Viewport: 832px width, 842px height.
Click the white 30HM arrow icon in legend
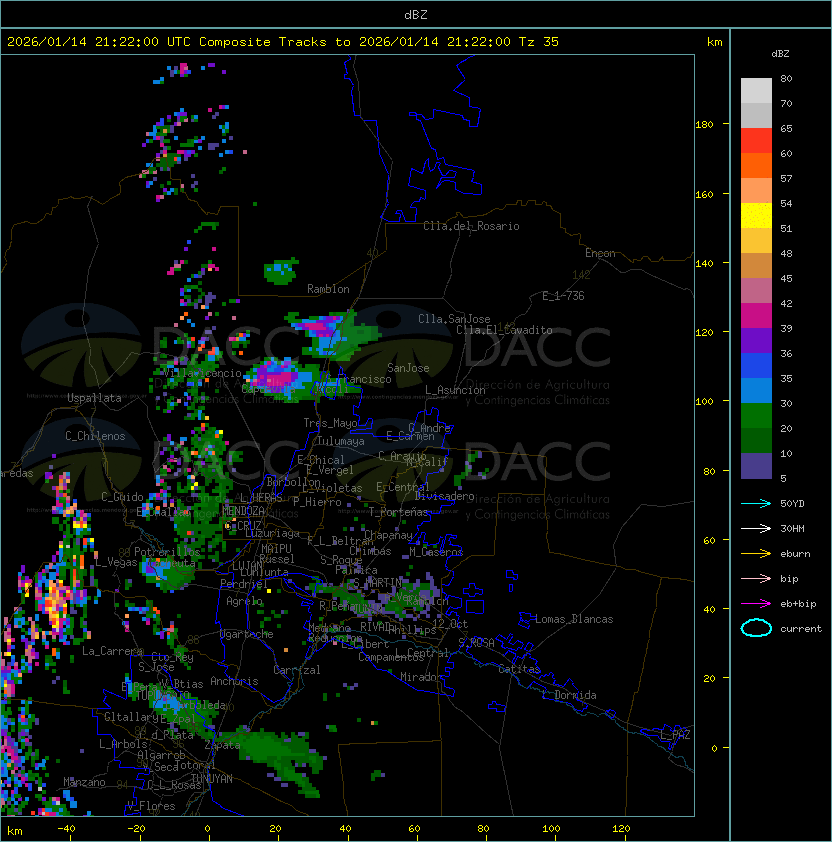tap(756, 529)
